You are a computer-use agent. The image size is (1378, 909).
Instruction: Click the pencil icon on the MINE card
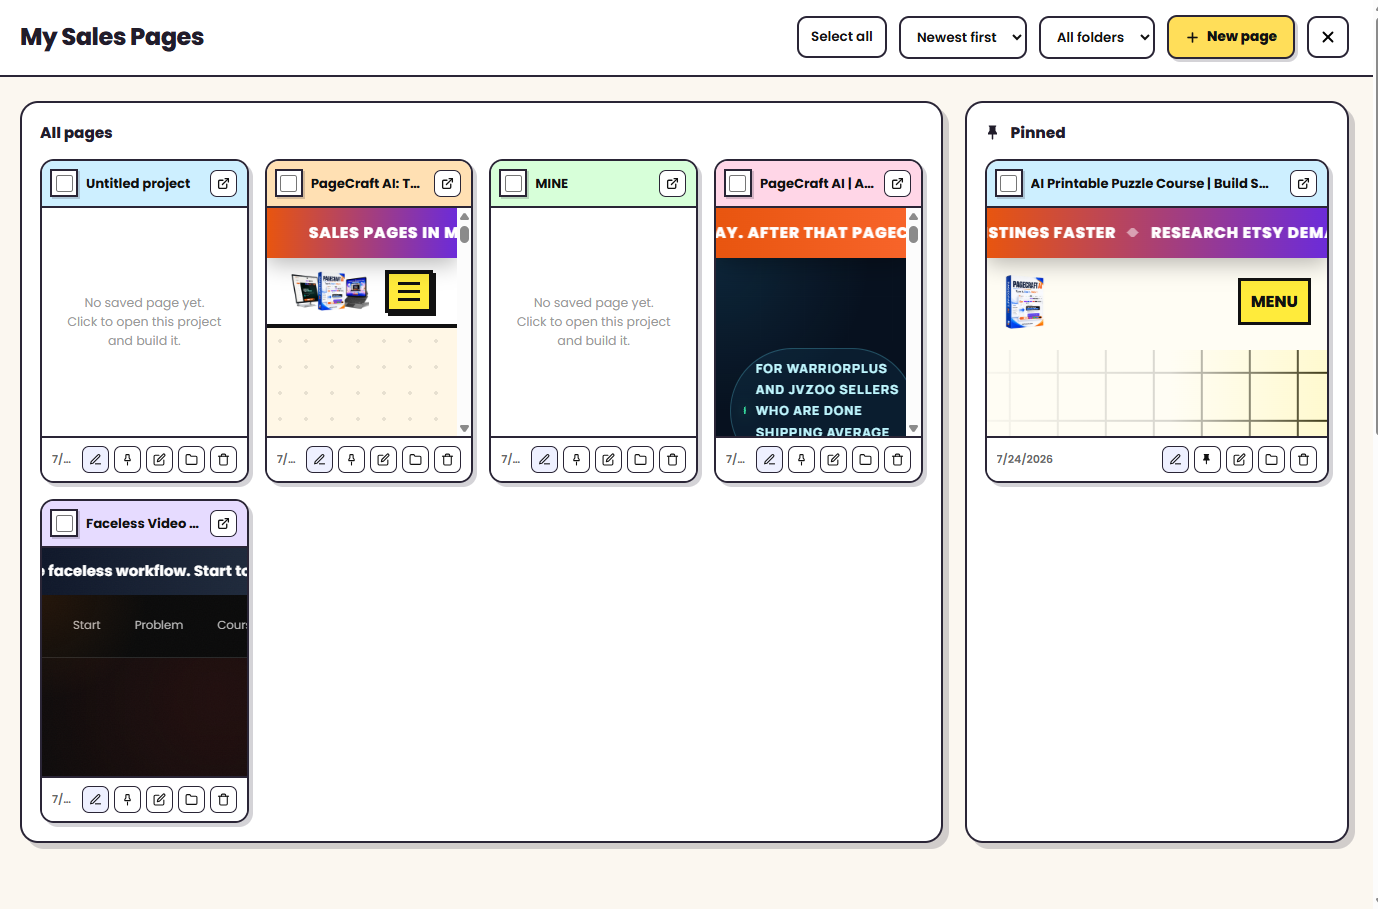[544, 460]
